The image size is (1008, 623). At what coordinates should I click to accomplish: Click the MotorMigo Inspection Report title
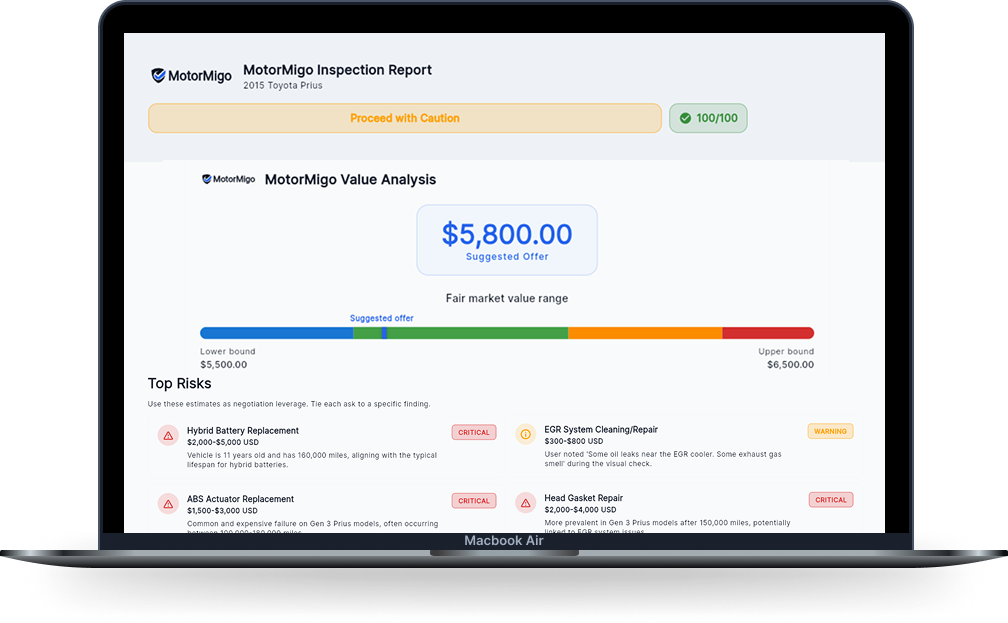(337, 69)
